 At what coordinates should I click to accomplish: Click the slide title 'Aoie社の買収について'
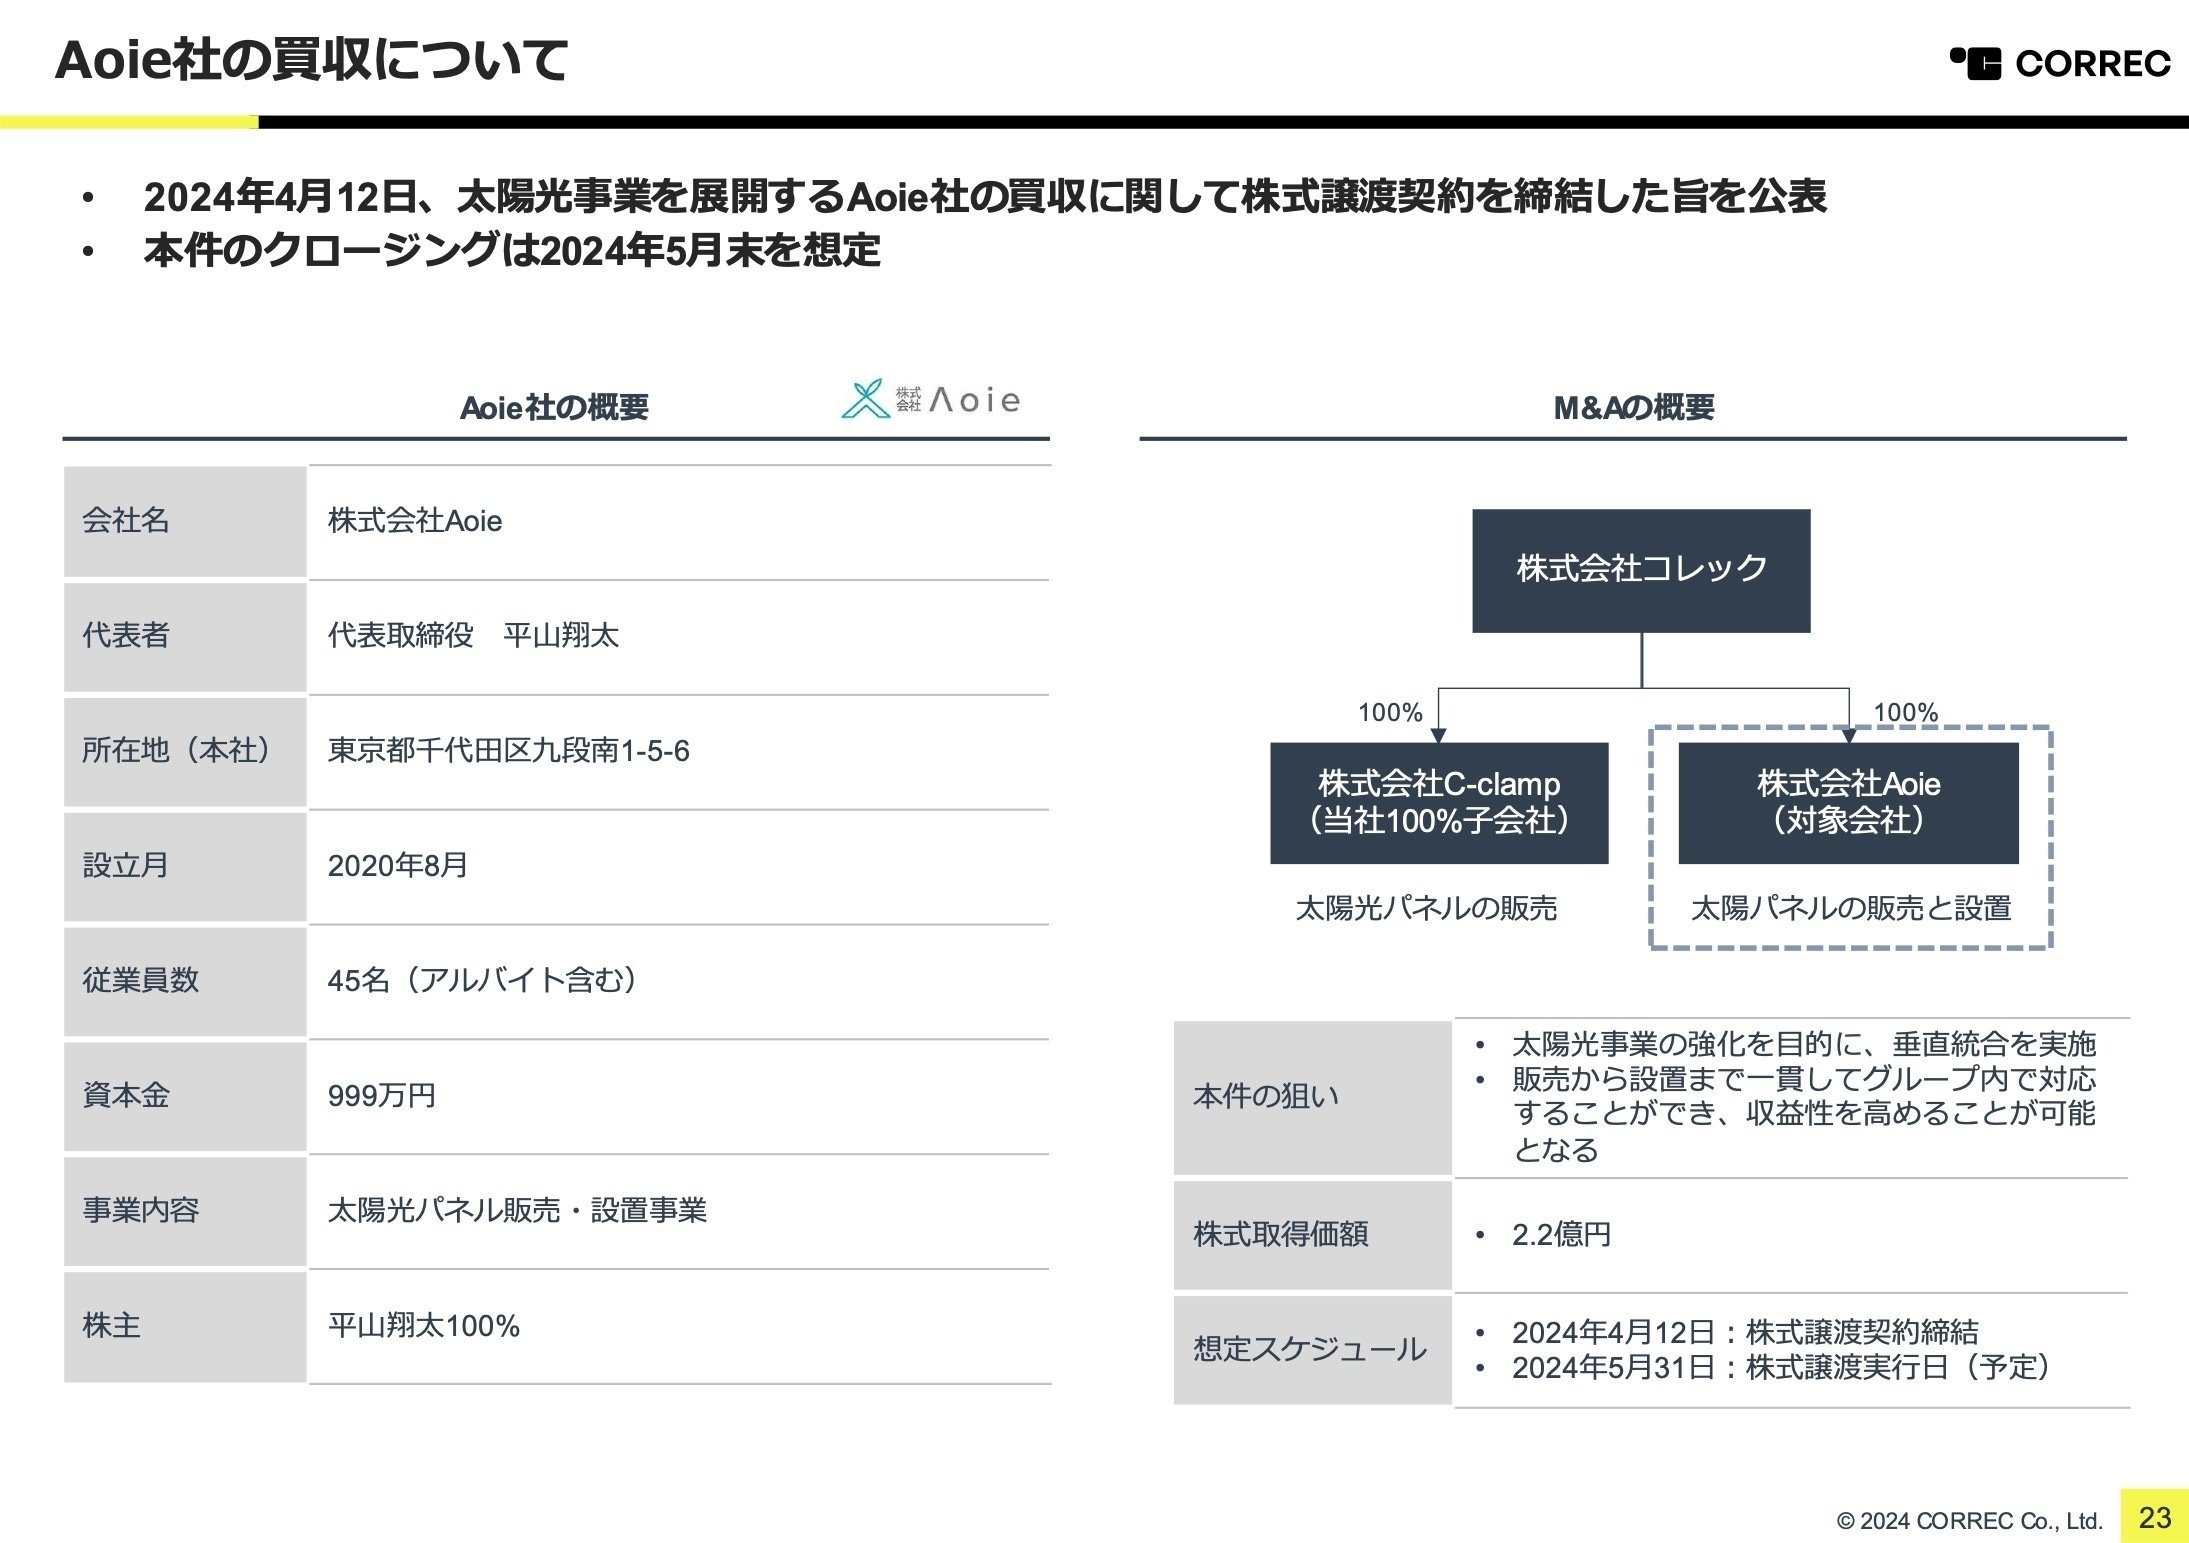click(312, 60)
